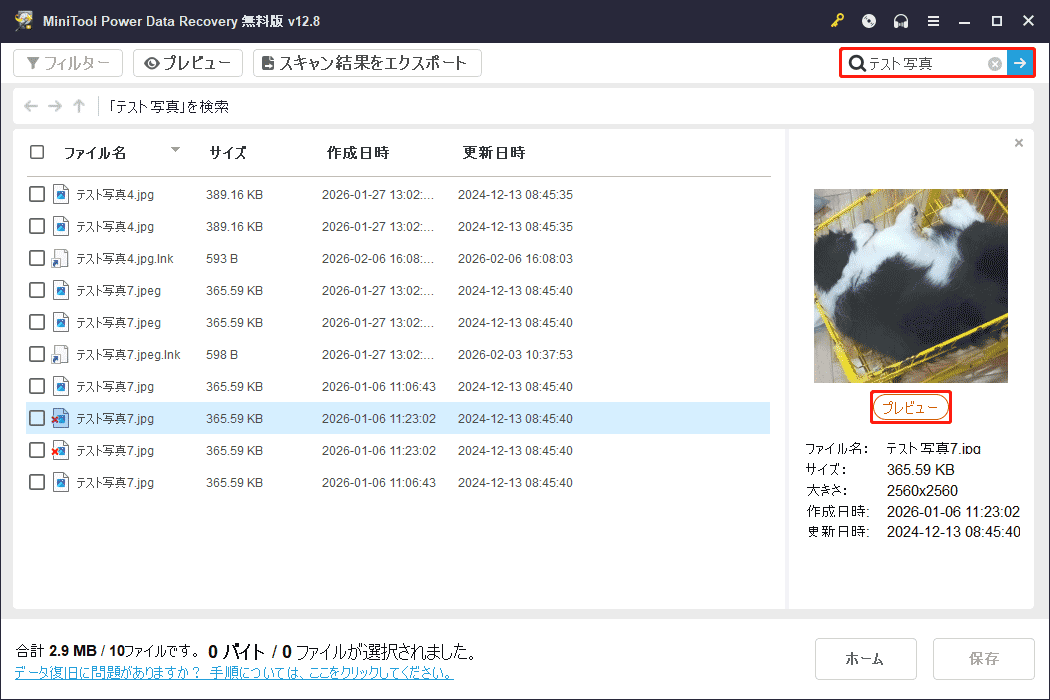The width and height of the screenshot is (1050, 700).
Task: Open the hamburger menu in title bar
Action: pyautogui.click(x=932, y=20)
